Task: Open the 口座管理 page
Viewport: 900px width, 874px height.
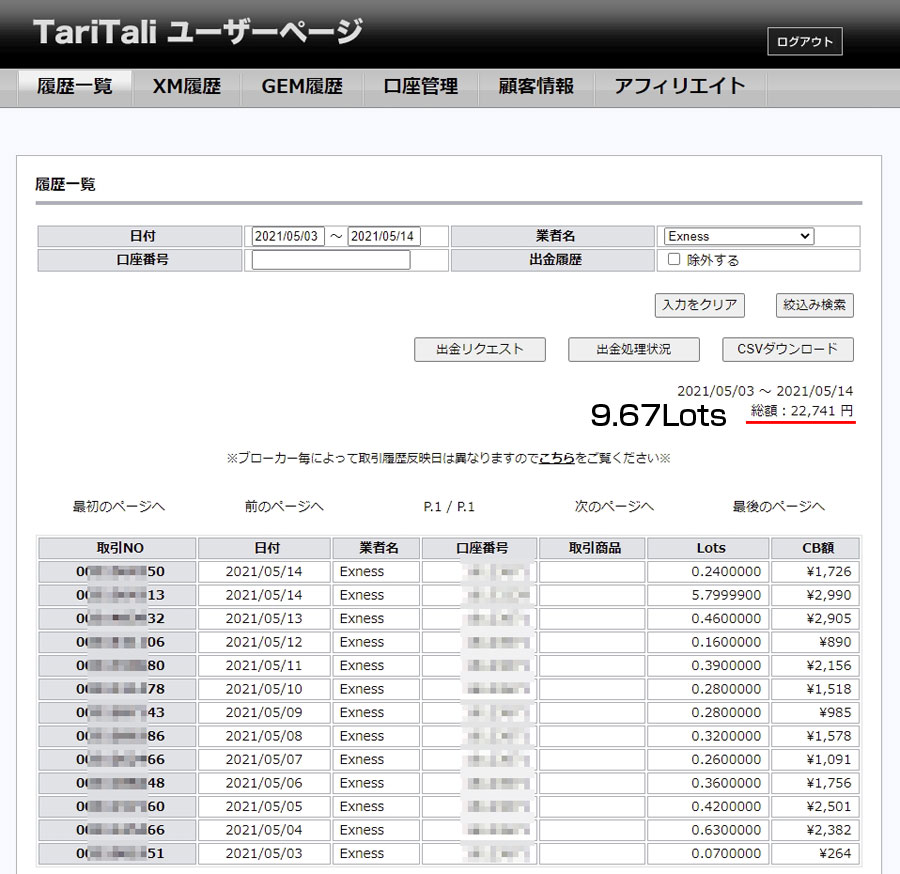Action: [x=422, y=87]
